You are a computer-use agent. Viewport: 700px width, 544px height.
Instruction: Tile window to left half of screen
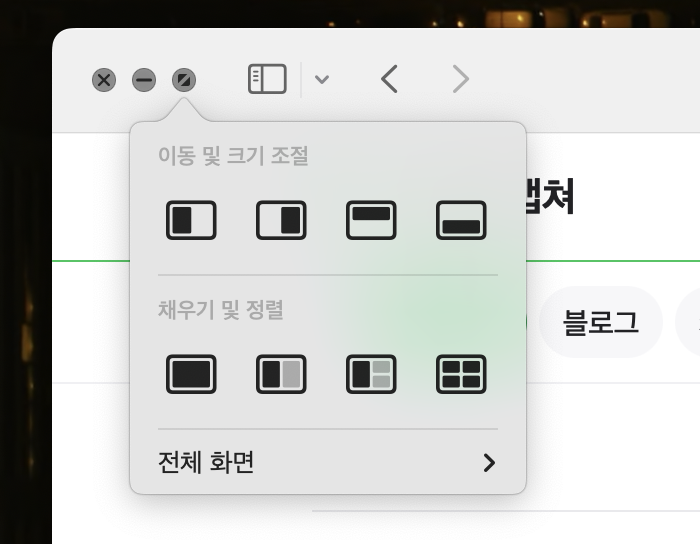point(191,220)
